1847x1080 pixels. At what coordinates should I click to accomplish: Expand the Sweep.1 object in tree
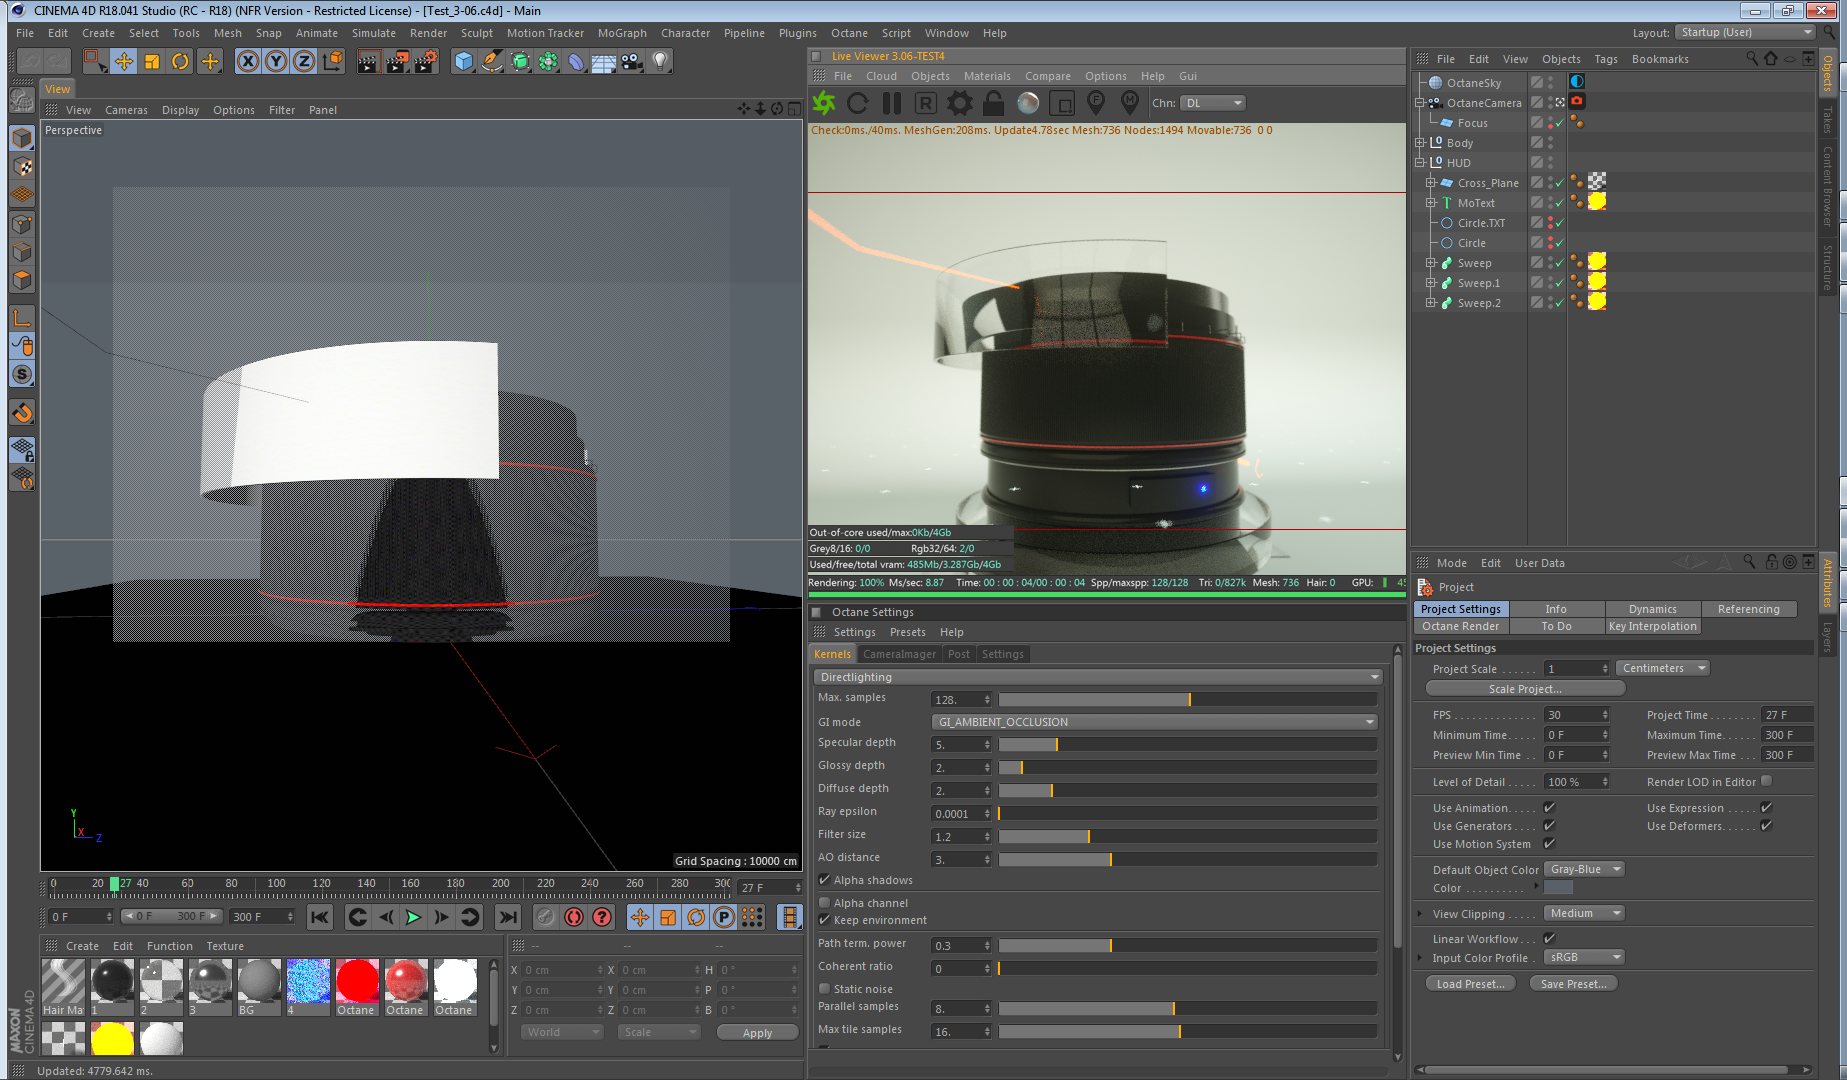(1431, 283)
